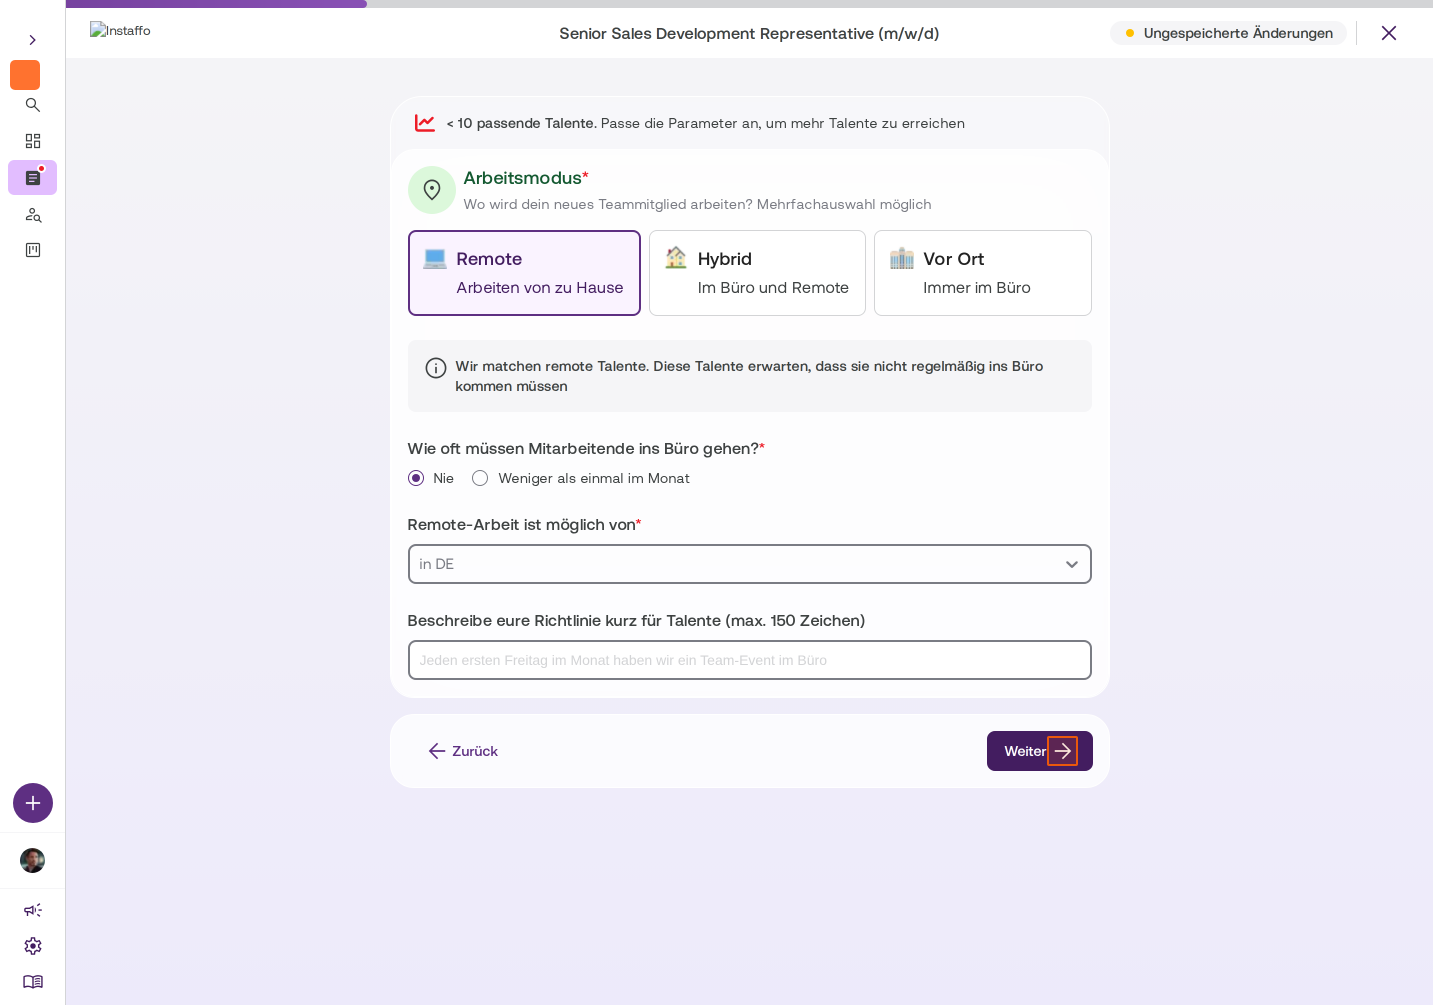Open the kanban board icon
This screenshot has width=1433, height=1005.
pyautogui.click(x=33, y=250)
